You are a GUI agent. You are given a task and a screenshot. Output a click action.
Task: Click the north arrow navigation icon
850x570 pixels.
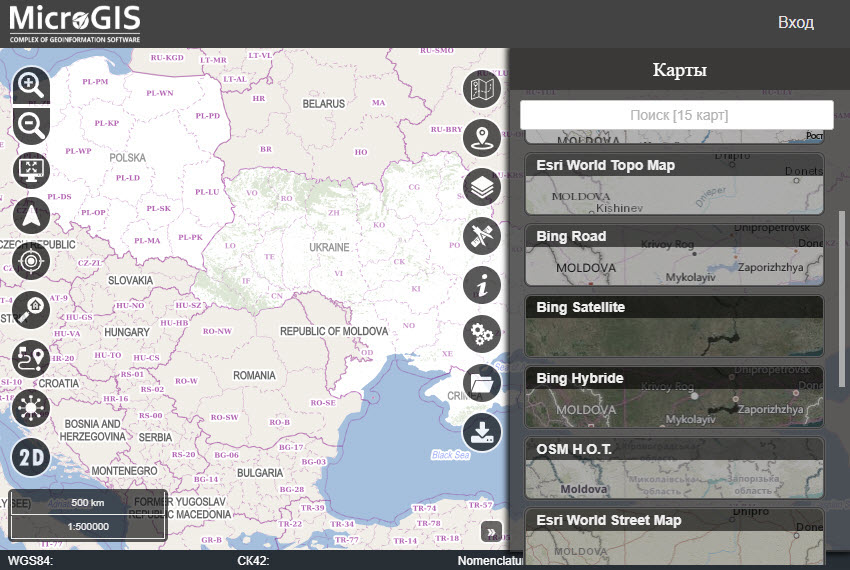coord(31,216)
